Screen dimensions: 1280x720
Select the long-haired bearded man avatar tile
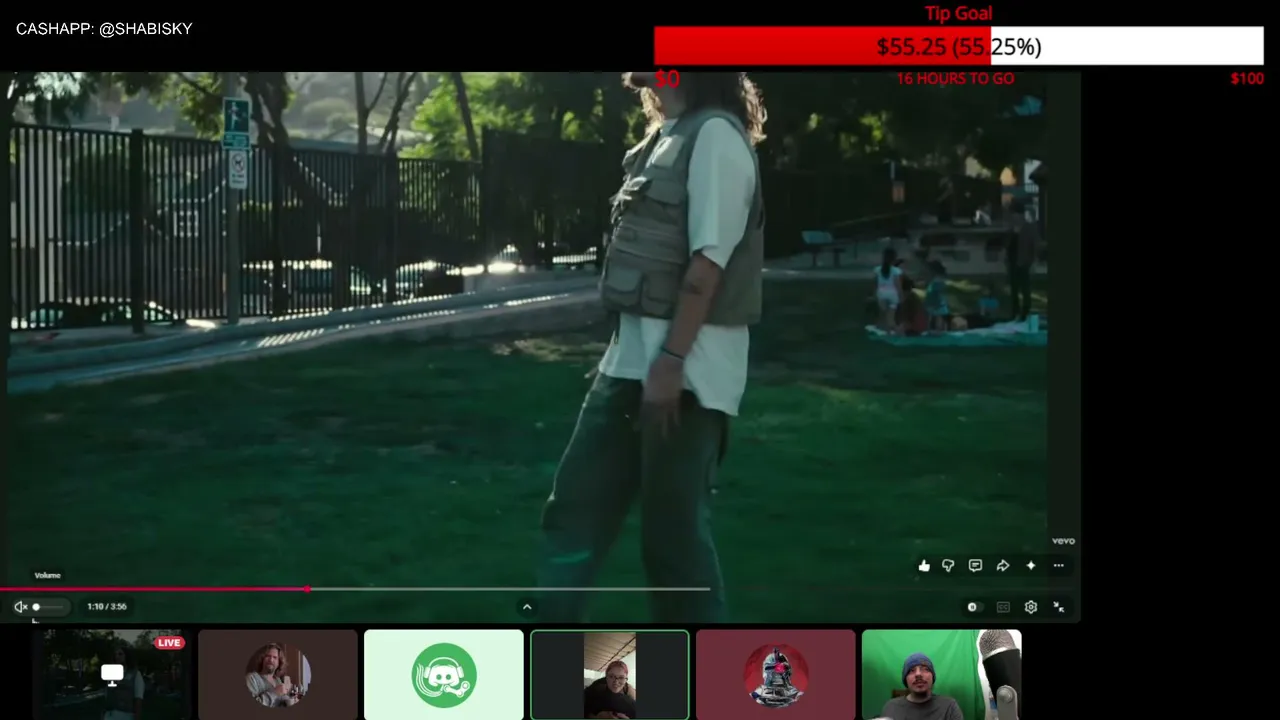(x=278, y=675)
